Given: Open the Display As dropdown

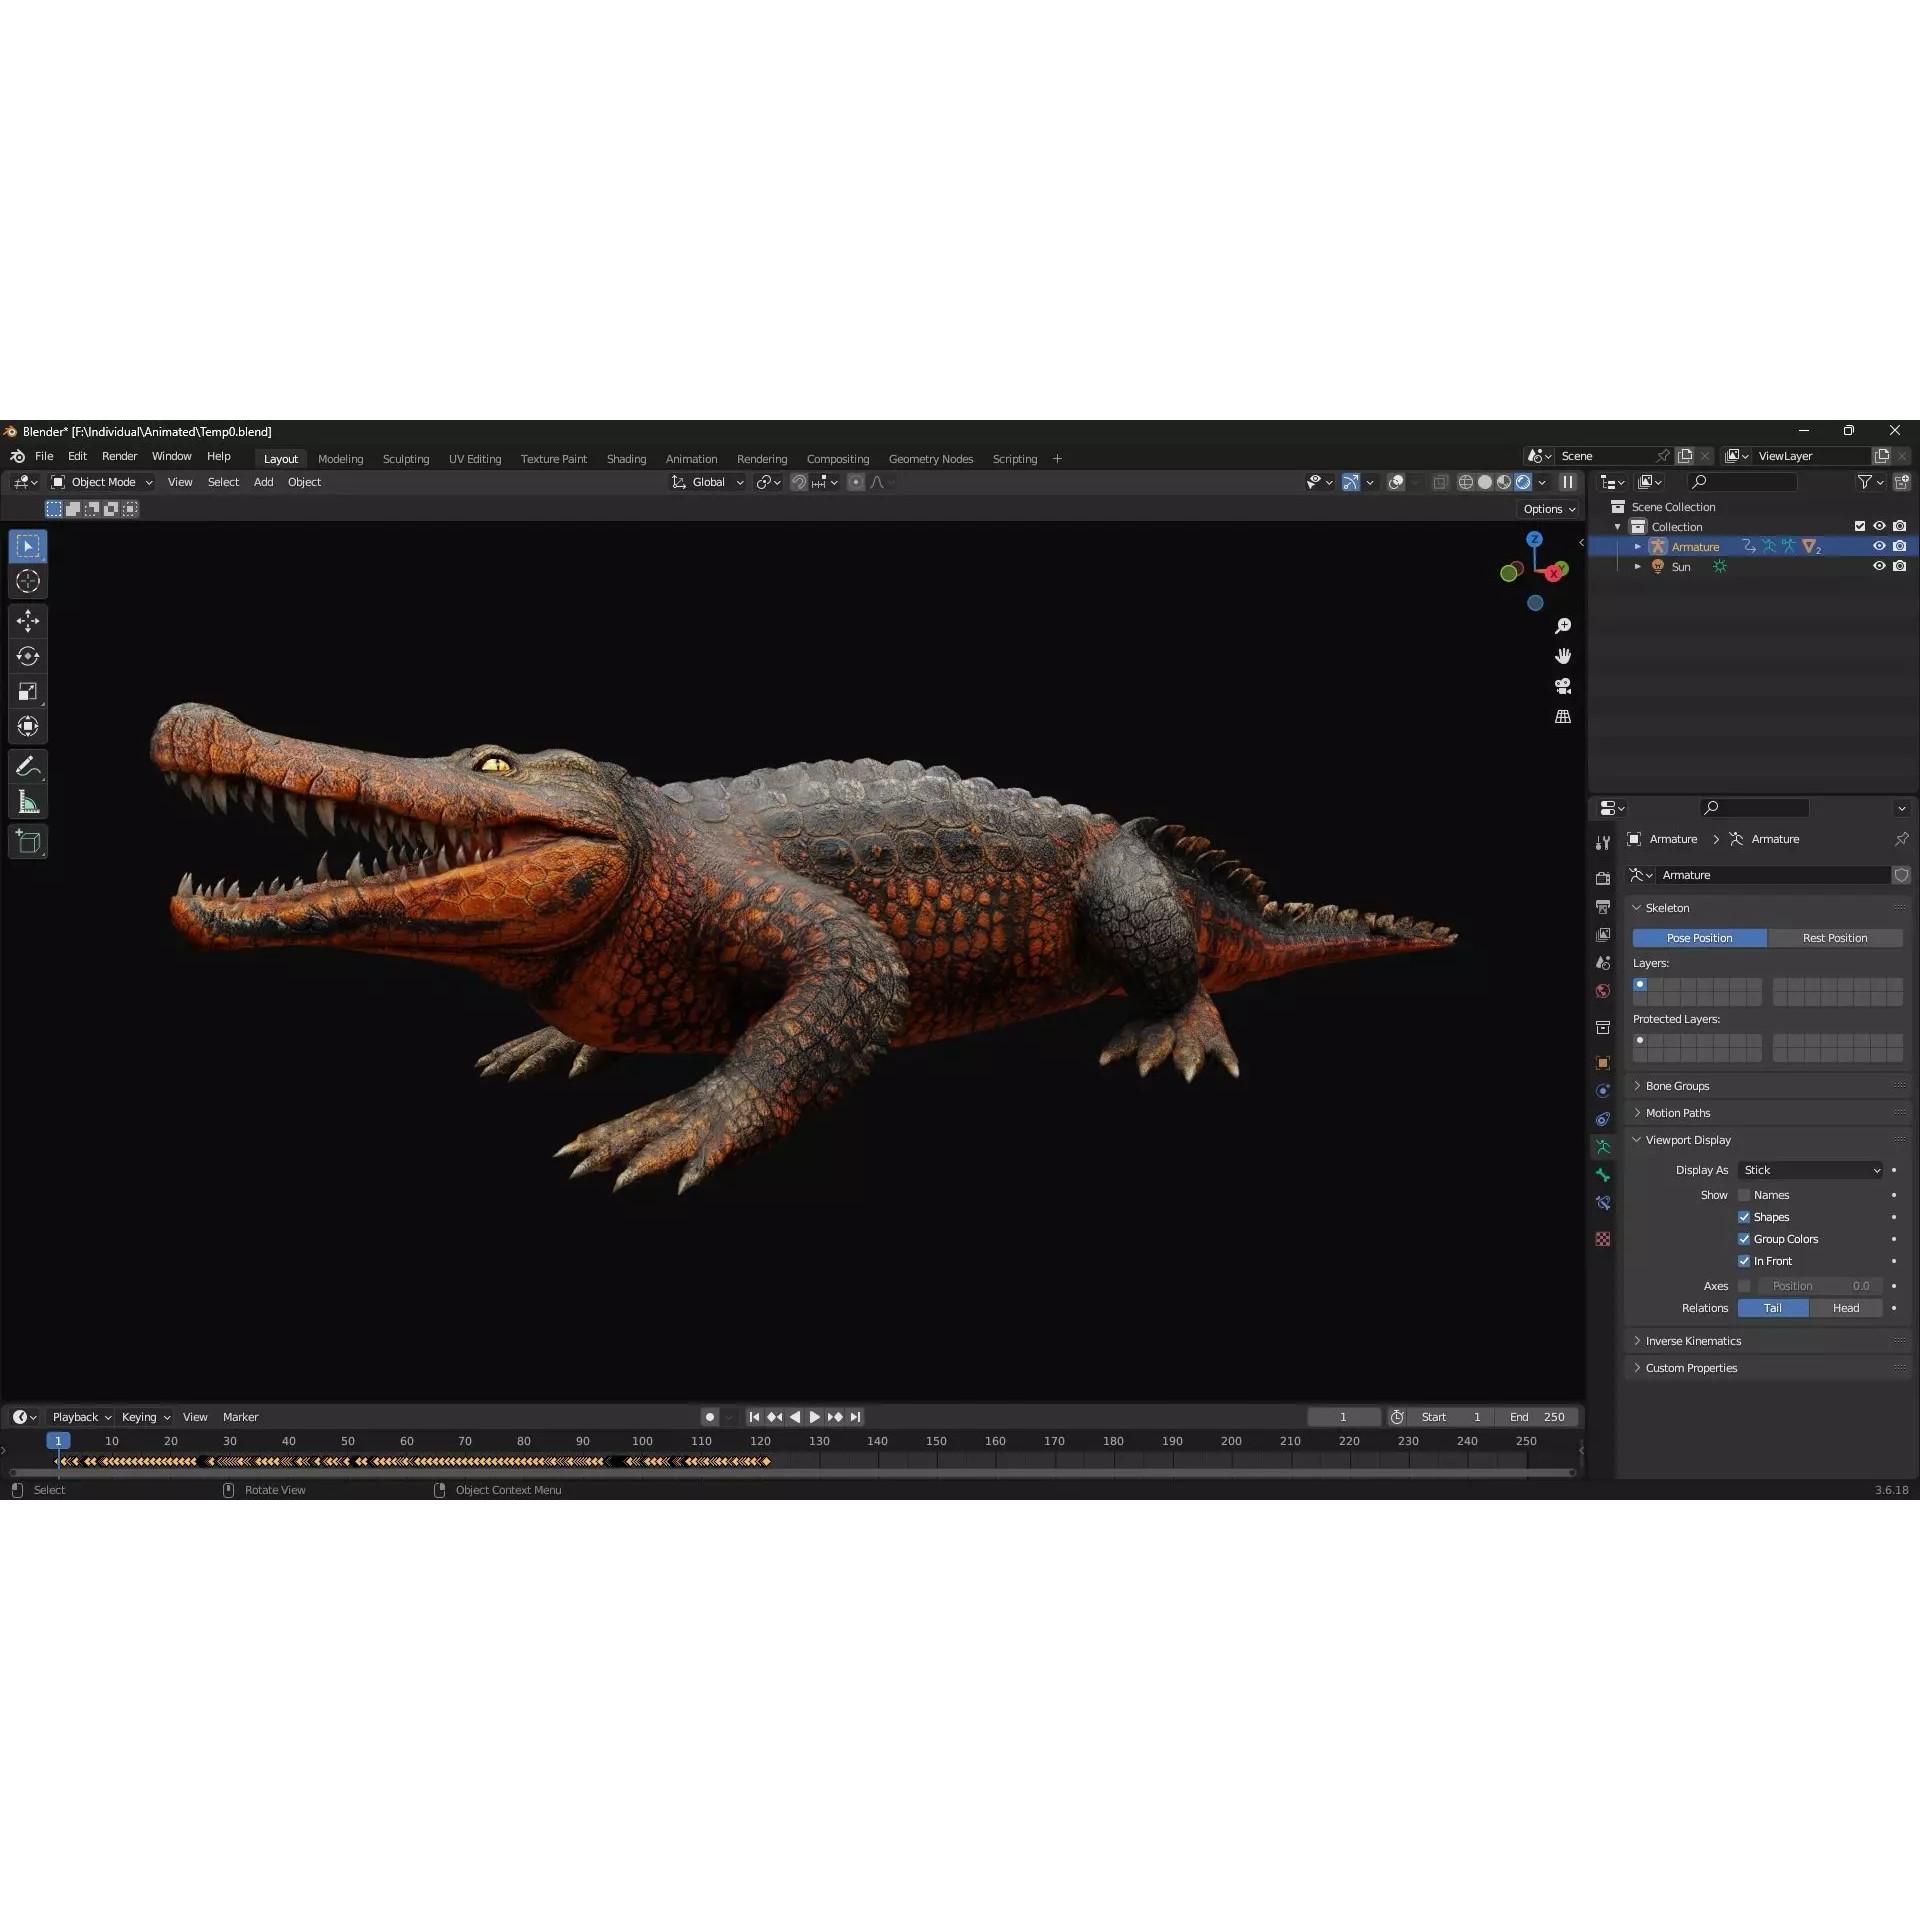Looking at the screenshot, I should coord(1811,1169).
